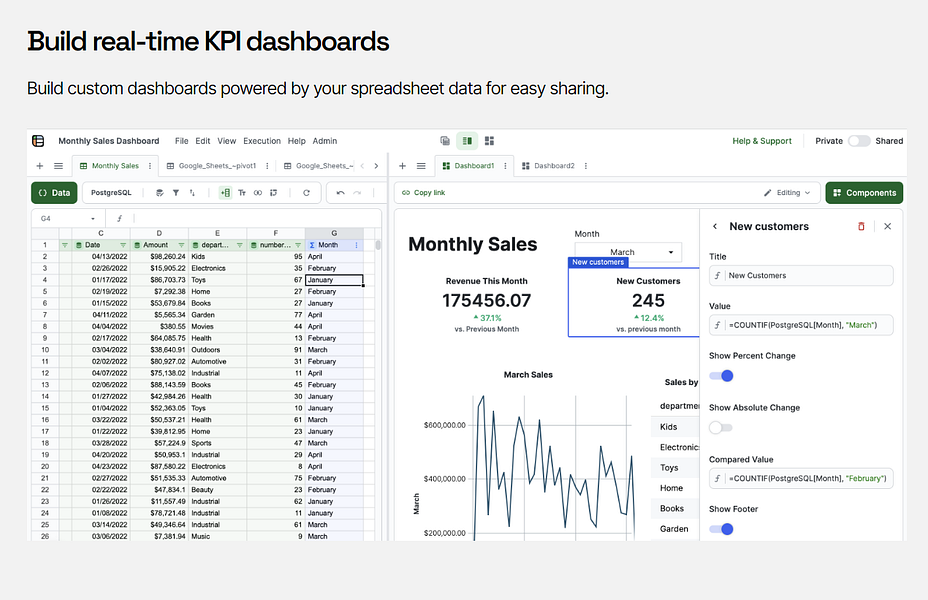Add a new sheet with the left plus icon
Image resolution: width=928 pixels, height=600 pixels.
point(40,166)
